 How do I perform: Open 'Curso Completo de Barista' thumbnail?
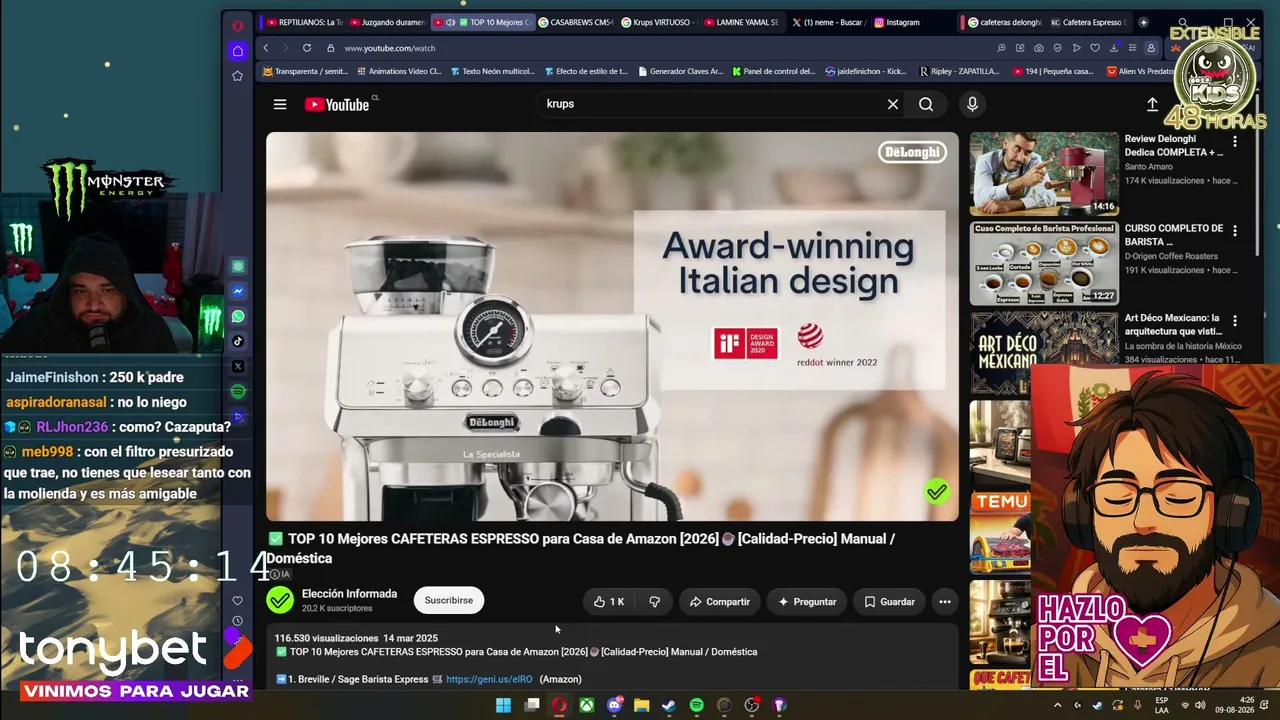pos(1044,263)
